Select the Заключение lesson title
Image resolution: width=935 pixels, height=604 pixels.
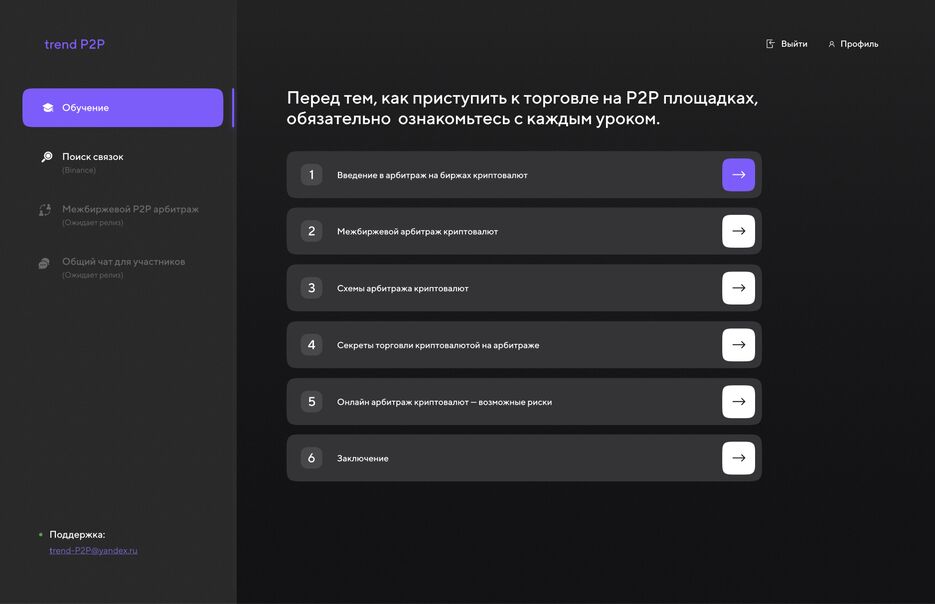[363, 459]
